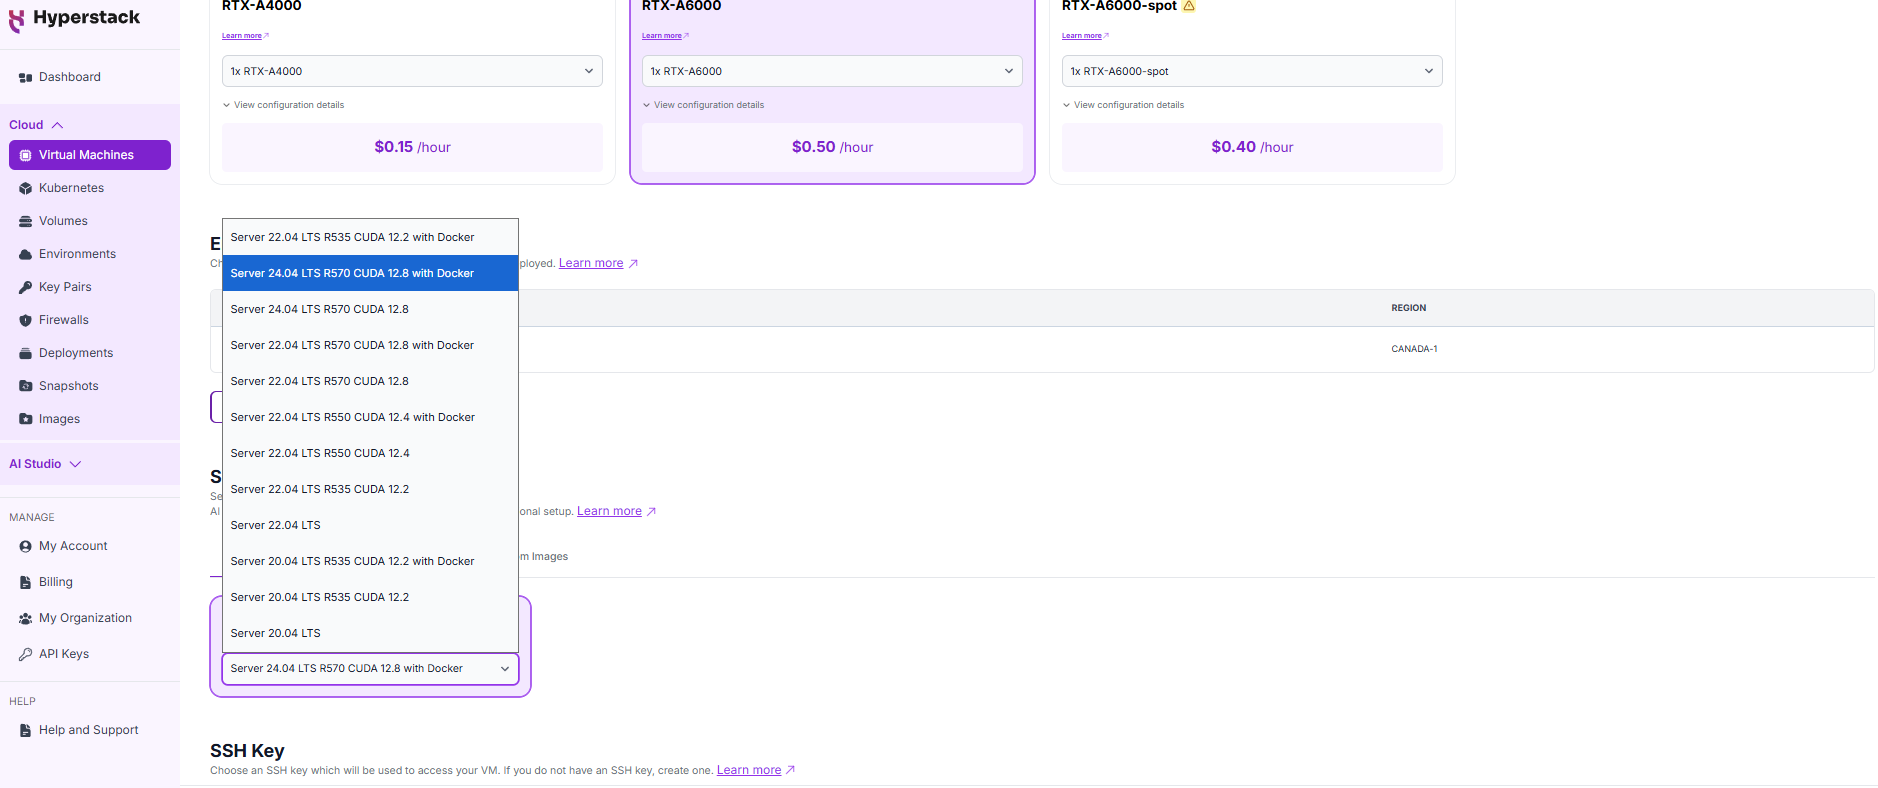Click the Virtual Machines icon
The width and height of the screenshot is (1878, 788).
[26, 155]
